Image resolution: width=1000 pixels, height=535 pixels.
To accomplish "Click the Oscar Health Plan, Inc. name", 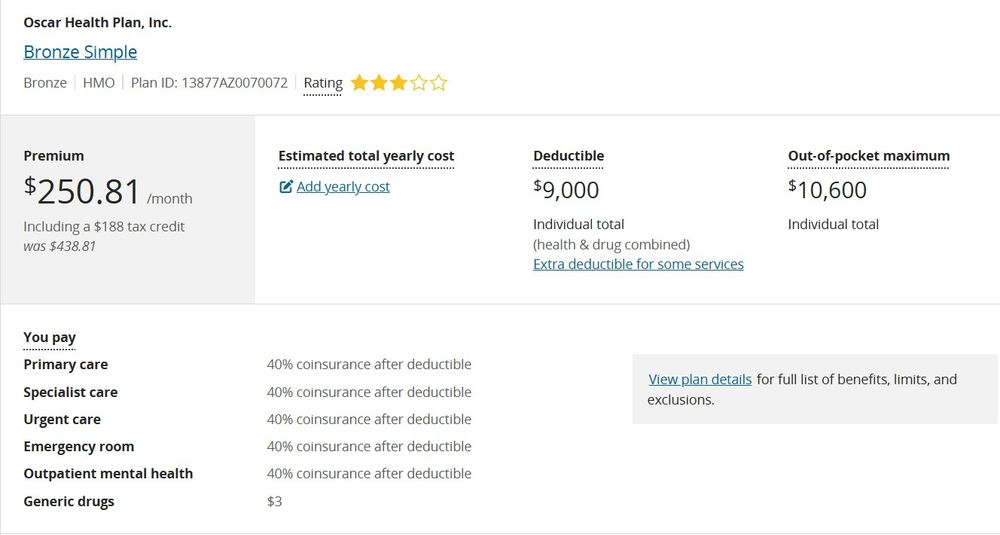I will [x=97, y=22].
